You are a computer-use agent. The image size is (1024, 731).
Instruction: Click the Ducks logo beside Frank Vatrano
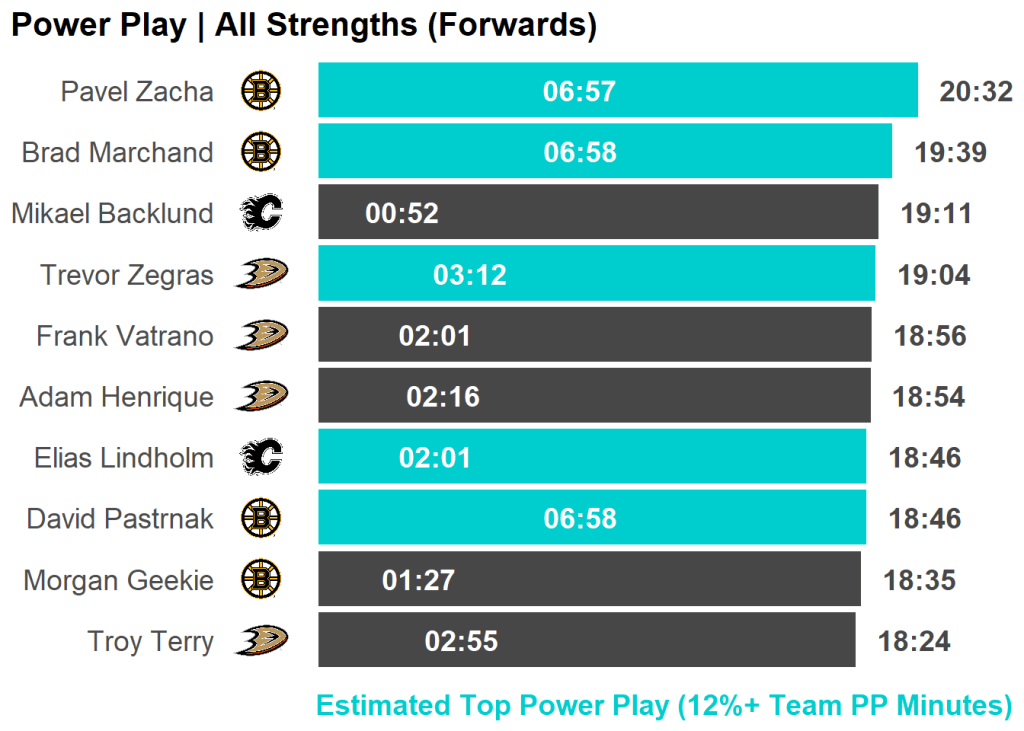tap(261, 335)
